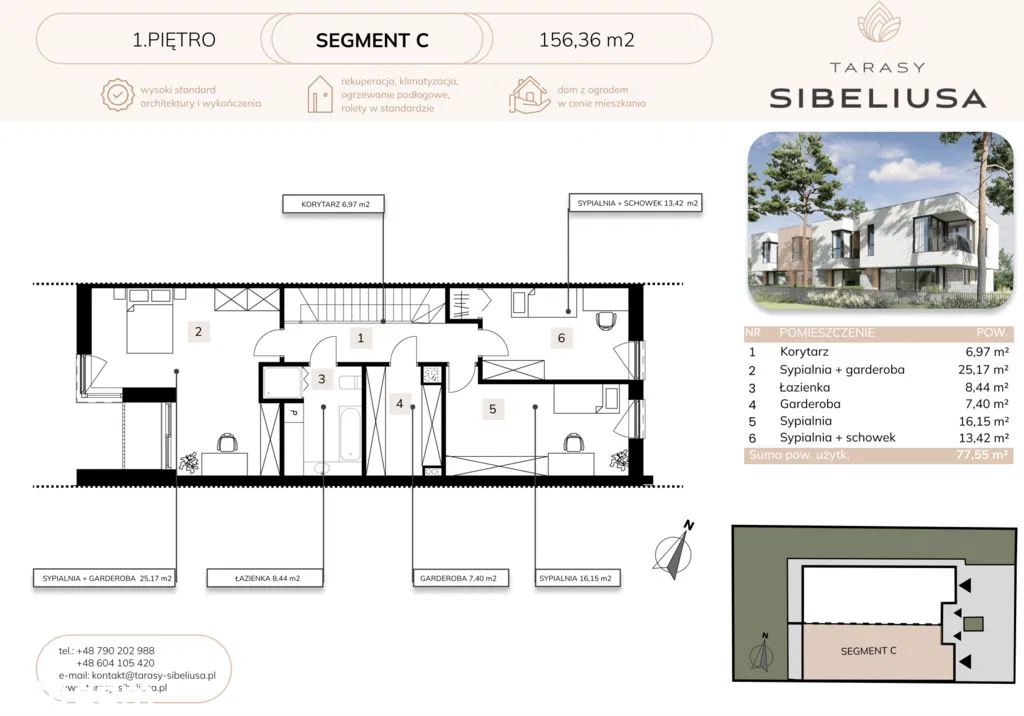Viewport: 1024px width, 716px height.
Task: Select the room 4 number marker on the plan
Action: tap(400, 404)
